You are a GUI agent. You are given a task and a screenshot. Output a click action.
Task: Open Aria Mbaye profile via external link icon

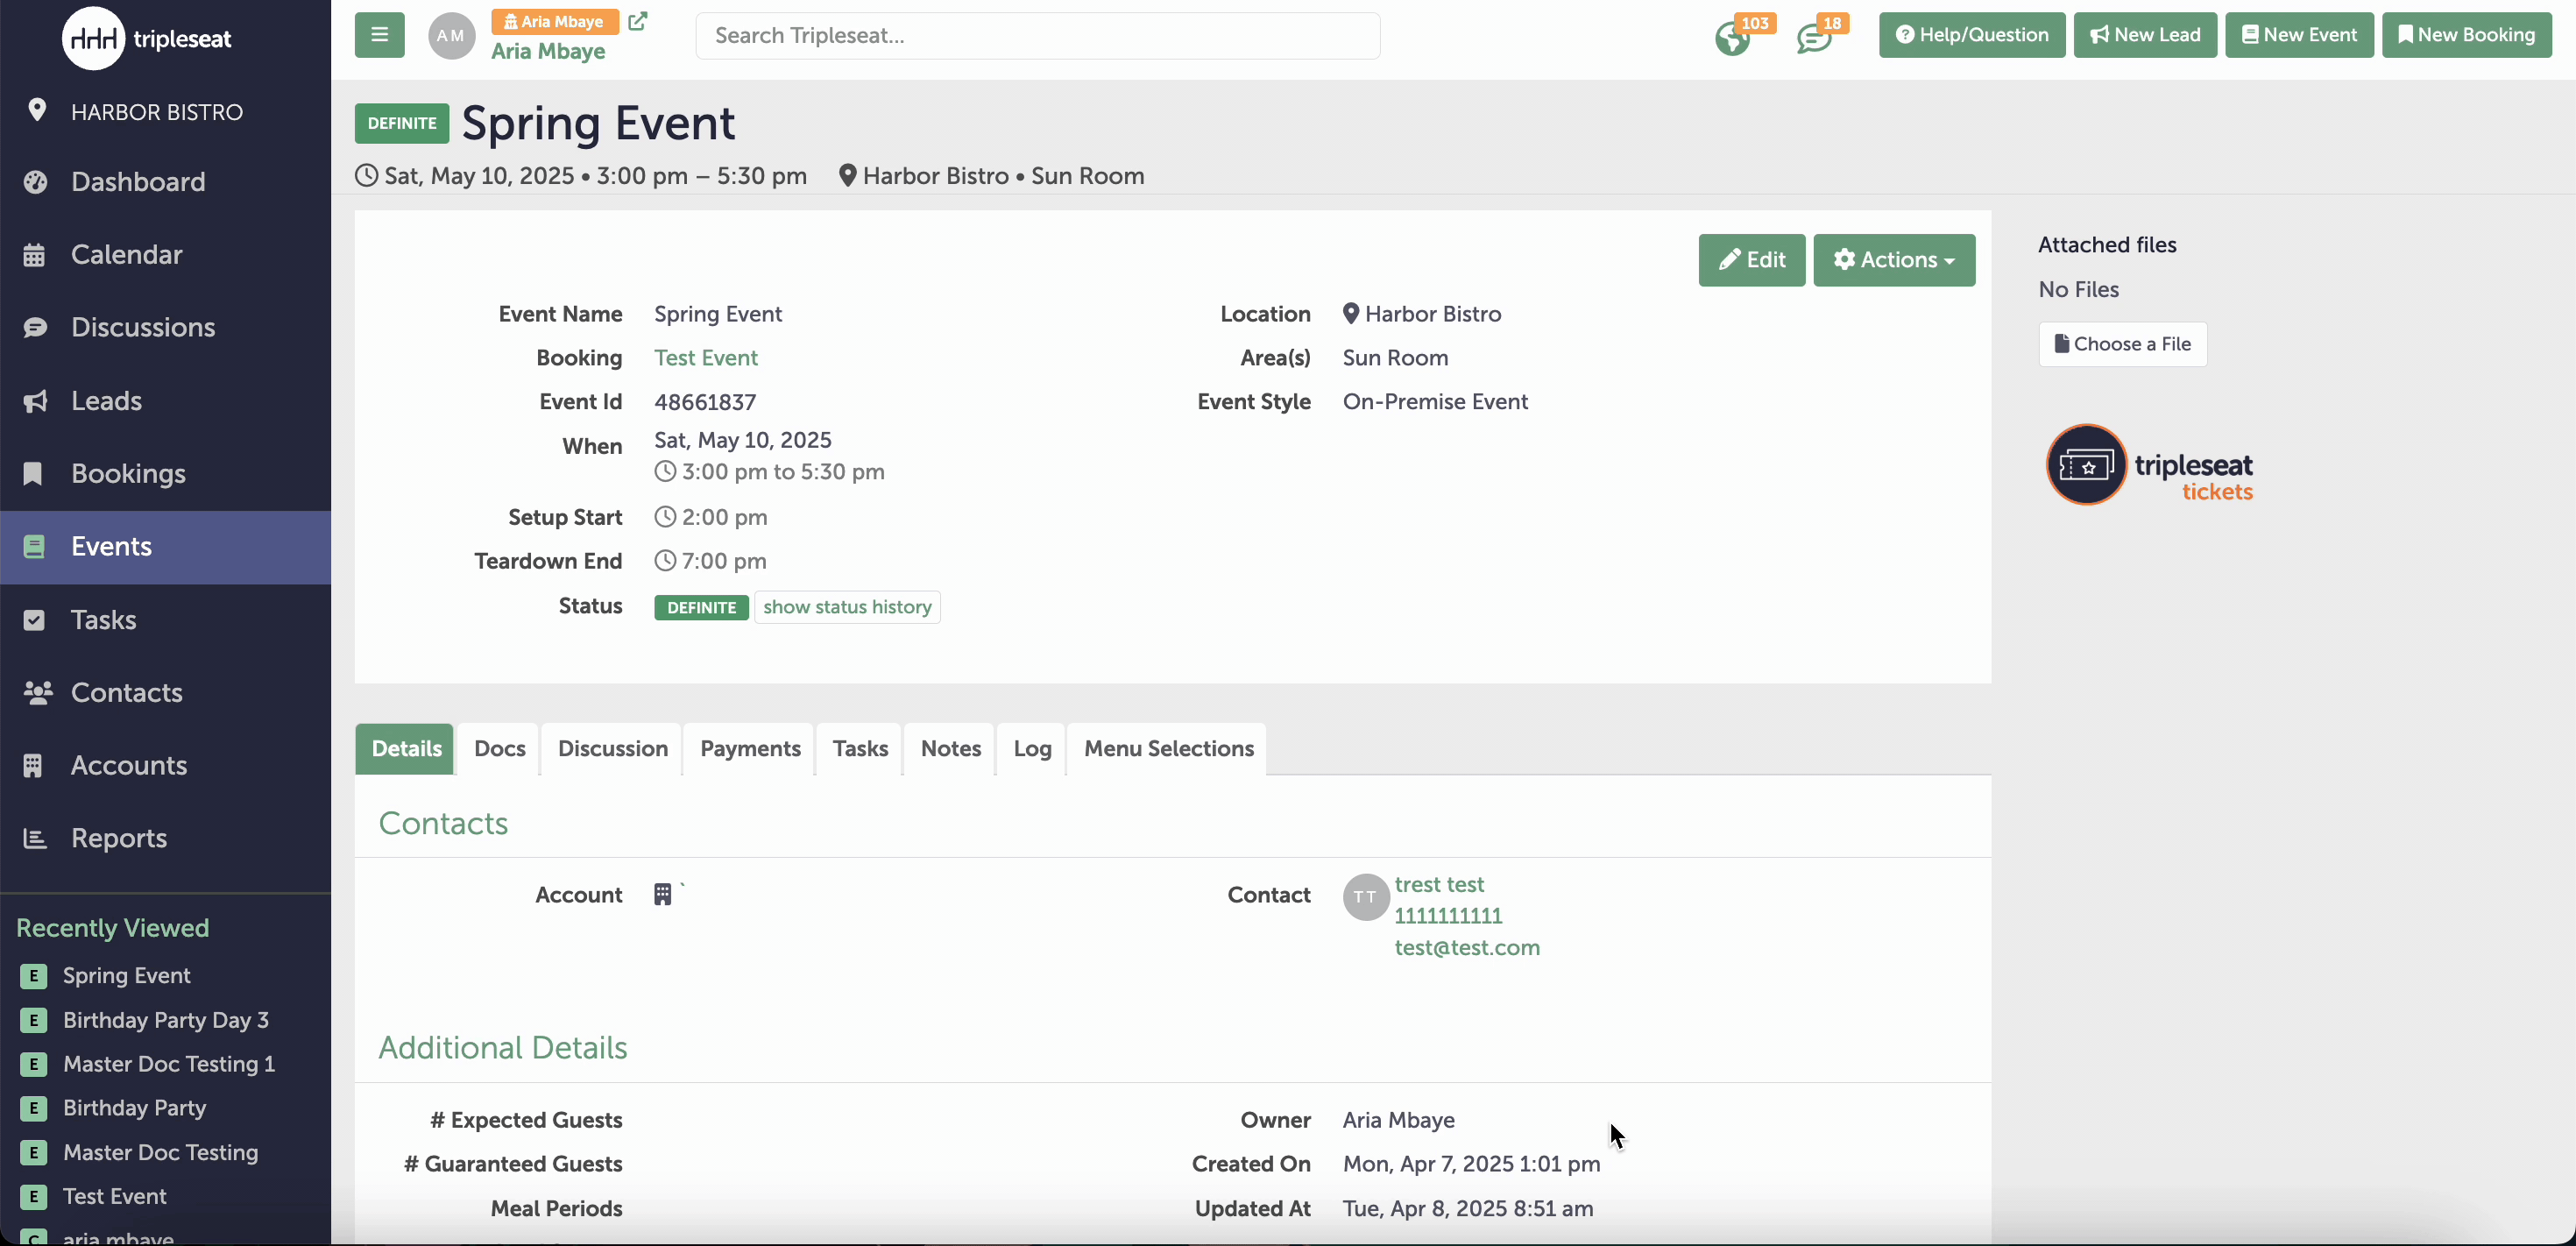(639, 20)
